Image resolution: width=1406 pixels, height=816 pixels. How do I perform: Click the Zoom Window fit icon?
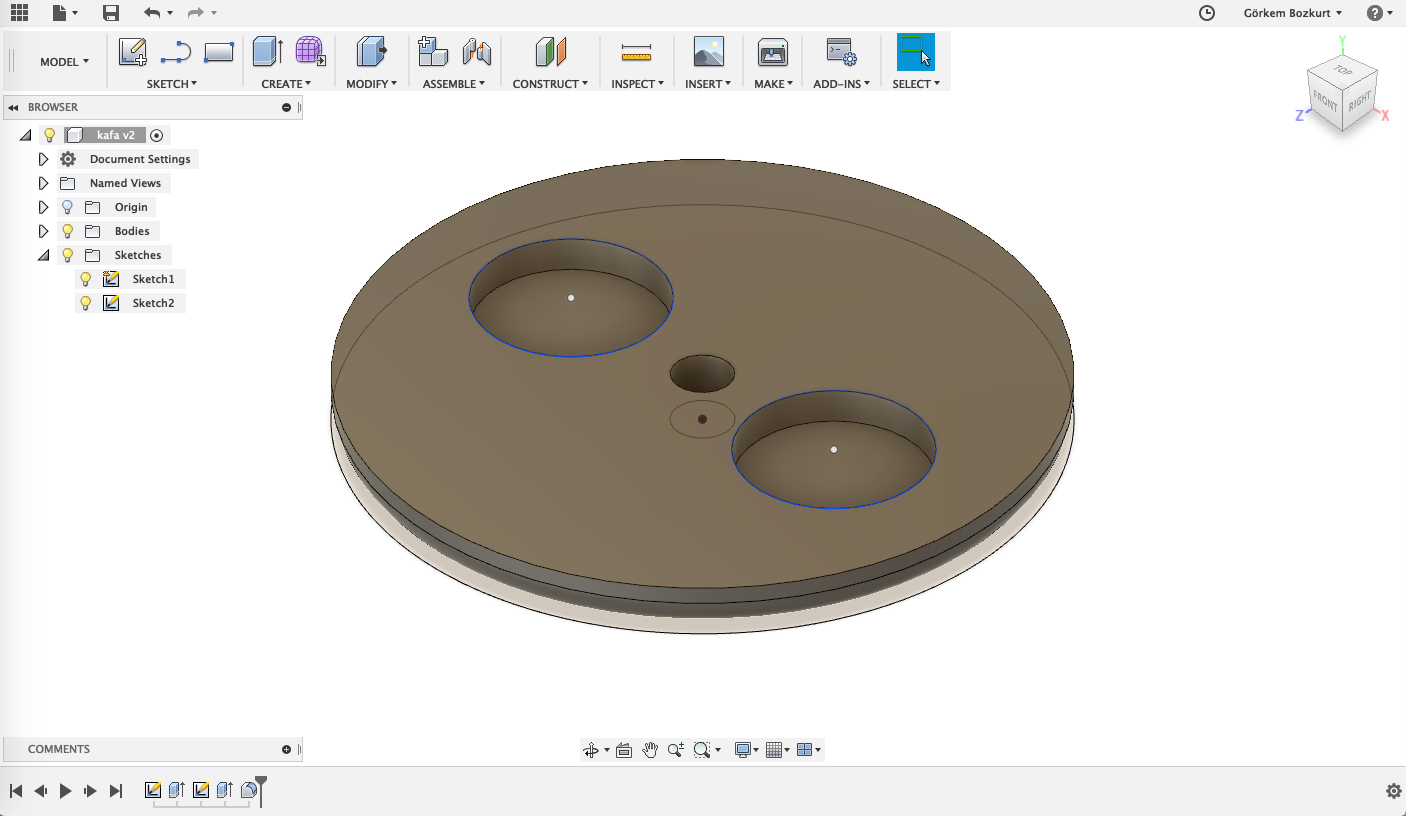[x=702, y=750]
